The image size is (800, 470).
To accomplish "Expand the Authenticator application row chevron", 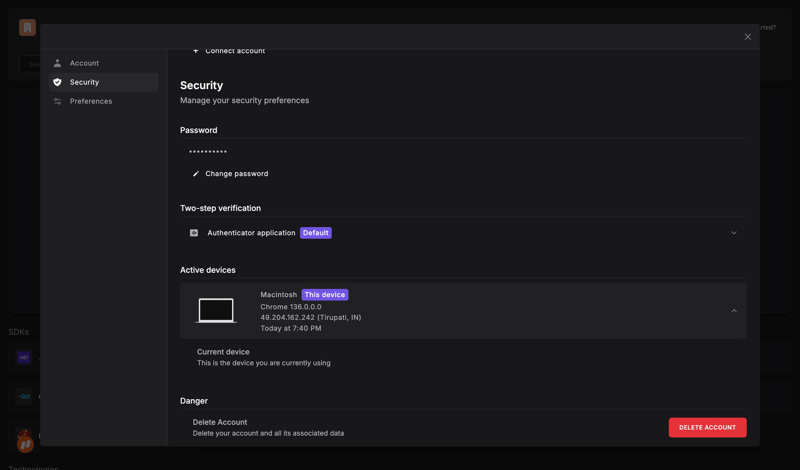I will click(x=734, y=233).
